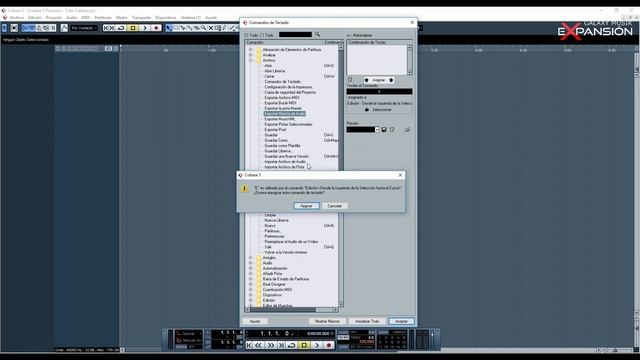Select Importar Archivo de Audio command
Screen dimensions: 640x360
pos(285,162)
